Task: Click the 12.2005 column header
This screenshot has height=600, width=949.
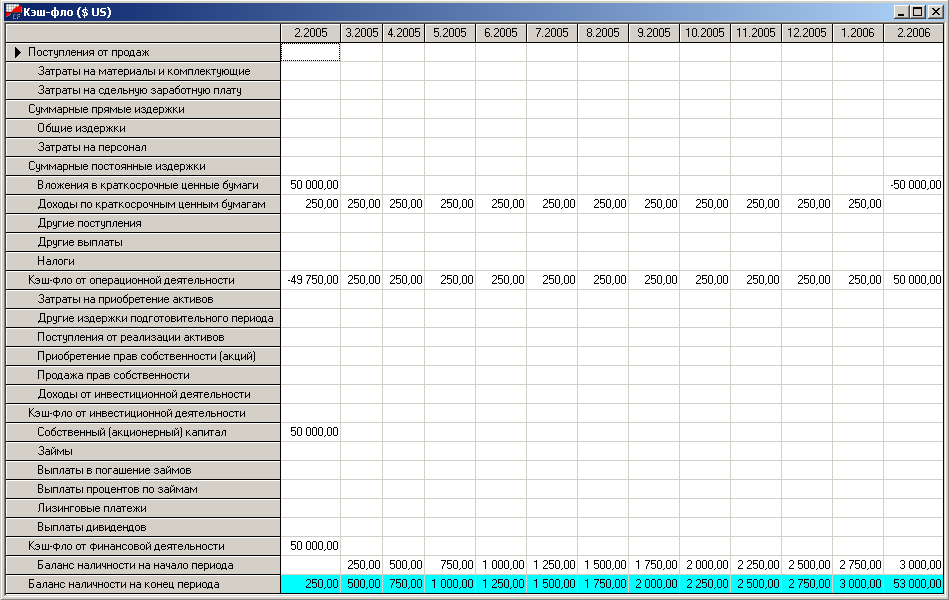Action: click(x=807, y=33)
